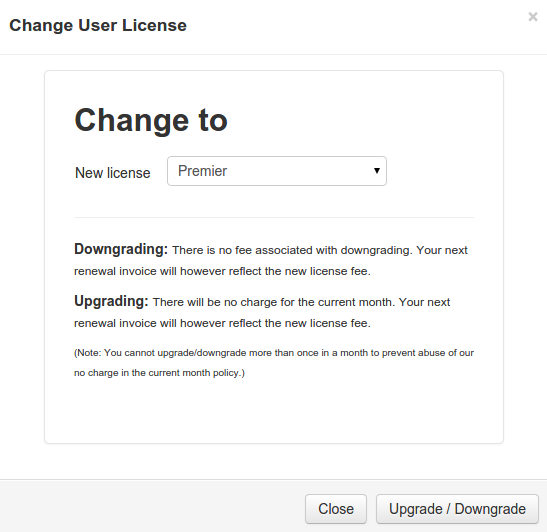
Task: Click the note about upgrade/downgrade once monthly
Action: [x=274, y=363]
